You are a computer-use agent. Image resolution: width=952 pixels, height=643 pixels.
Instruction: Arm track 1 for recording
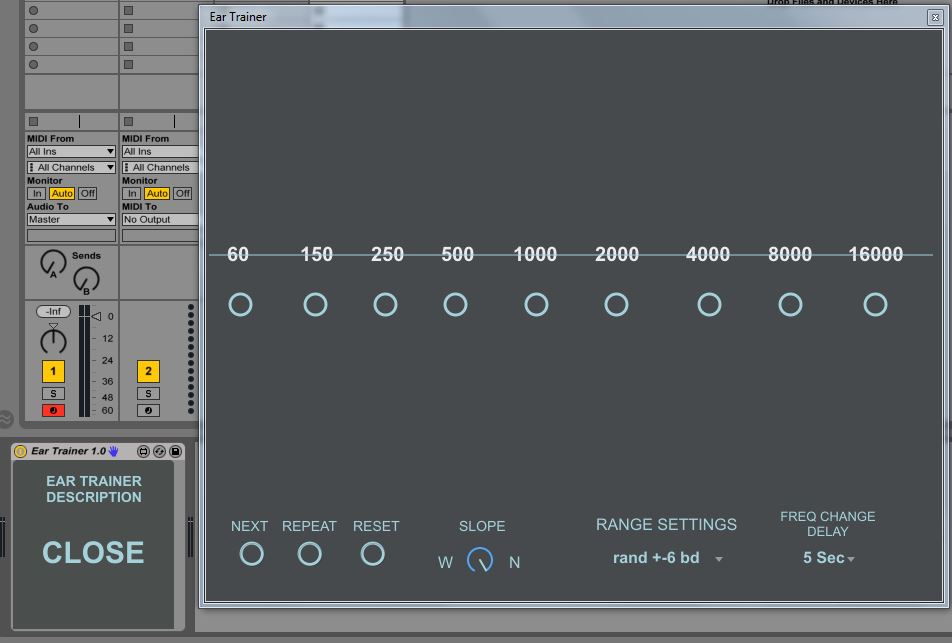pyautogui.click(x=53, y=411)
